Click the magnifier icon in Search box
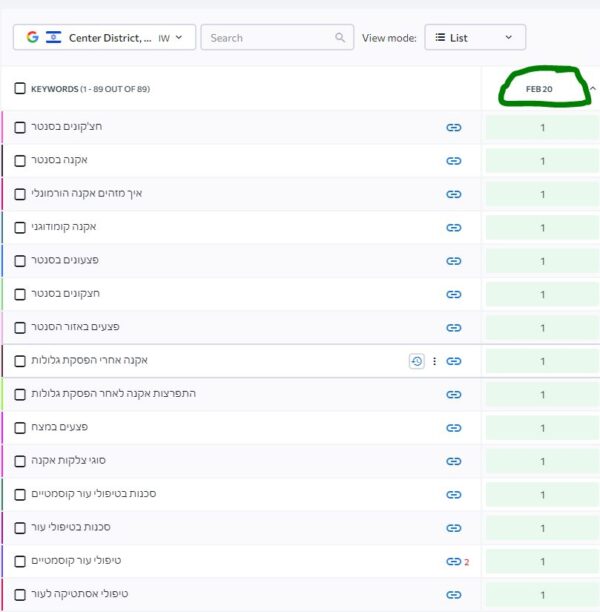 [340, 38]
